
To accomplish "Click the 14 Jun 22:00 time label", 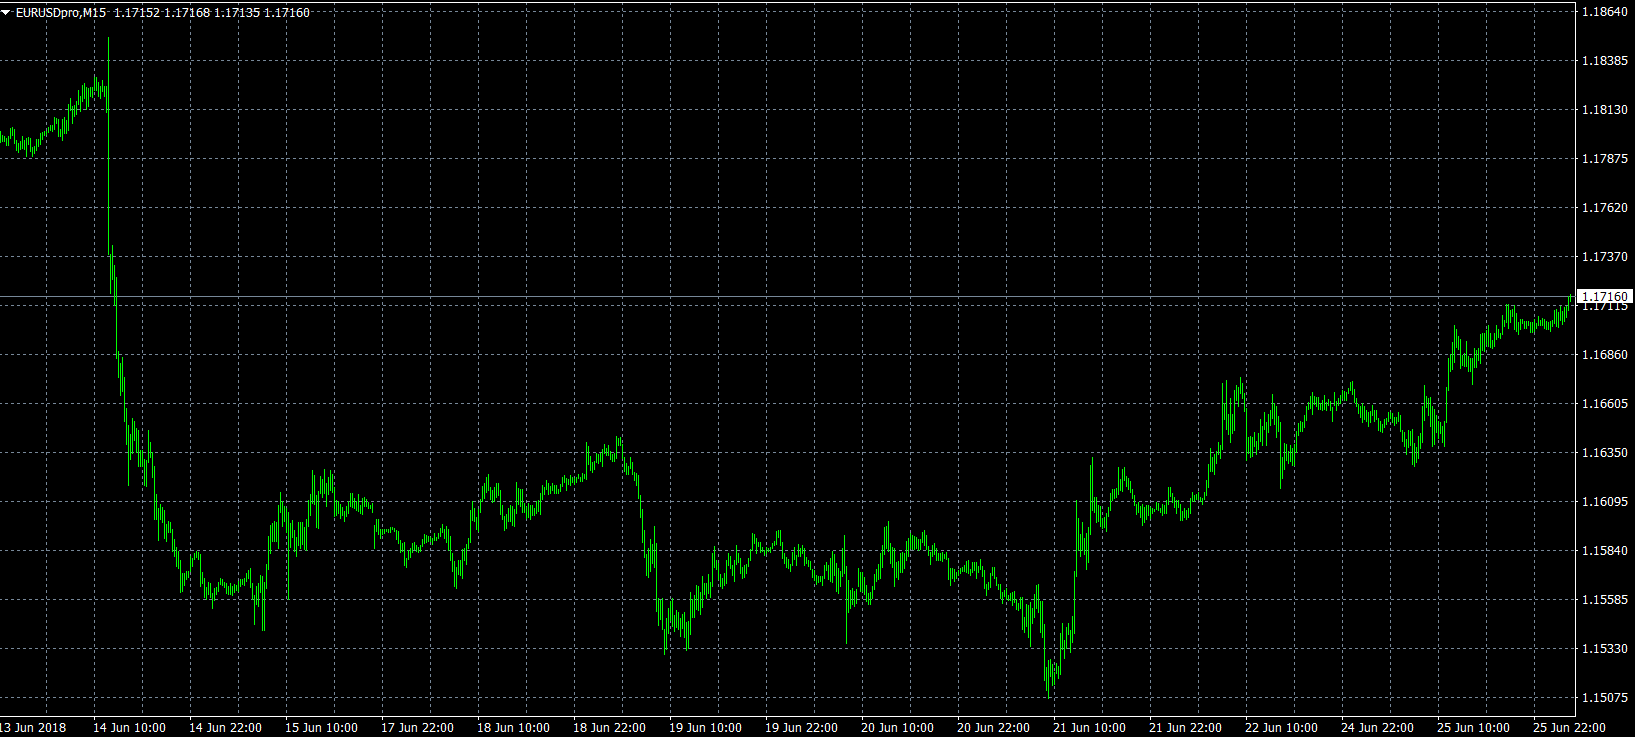I will click(x=225, y=728).
